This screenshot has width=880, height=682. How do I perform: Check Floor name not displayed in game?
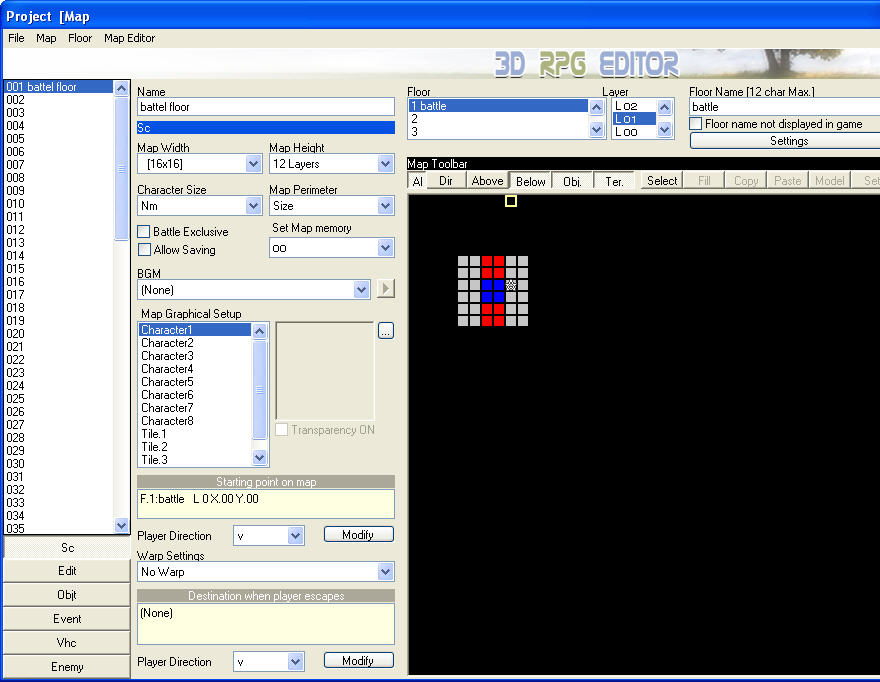(696, 124)
